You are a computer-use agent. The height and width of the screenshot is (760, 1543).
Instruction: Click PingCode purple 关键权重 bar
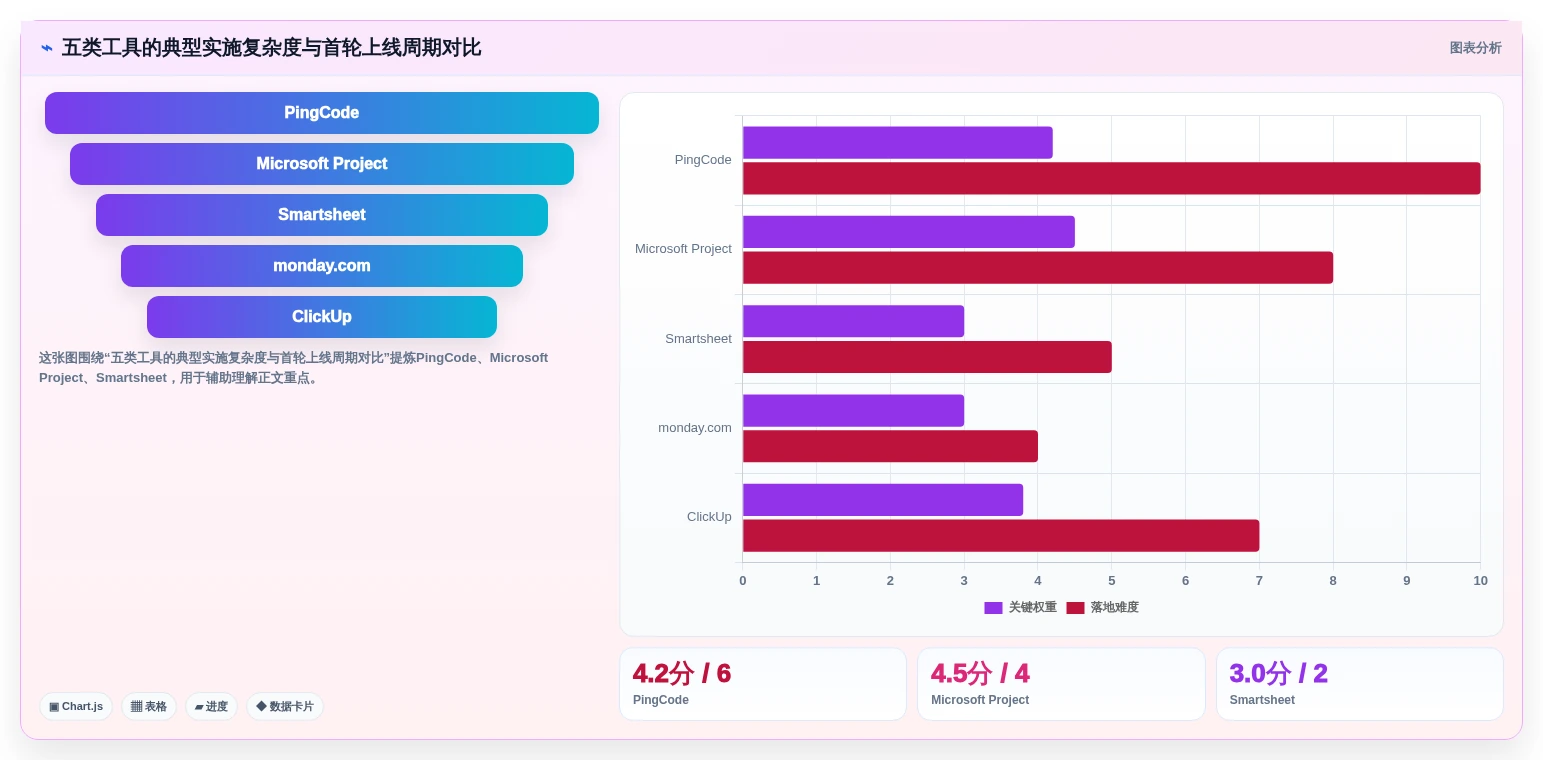coord(897,142)
